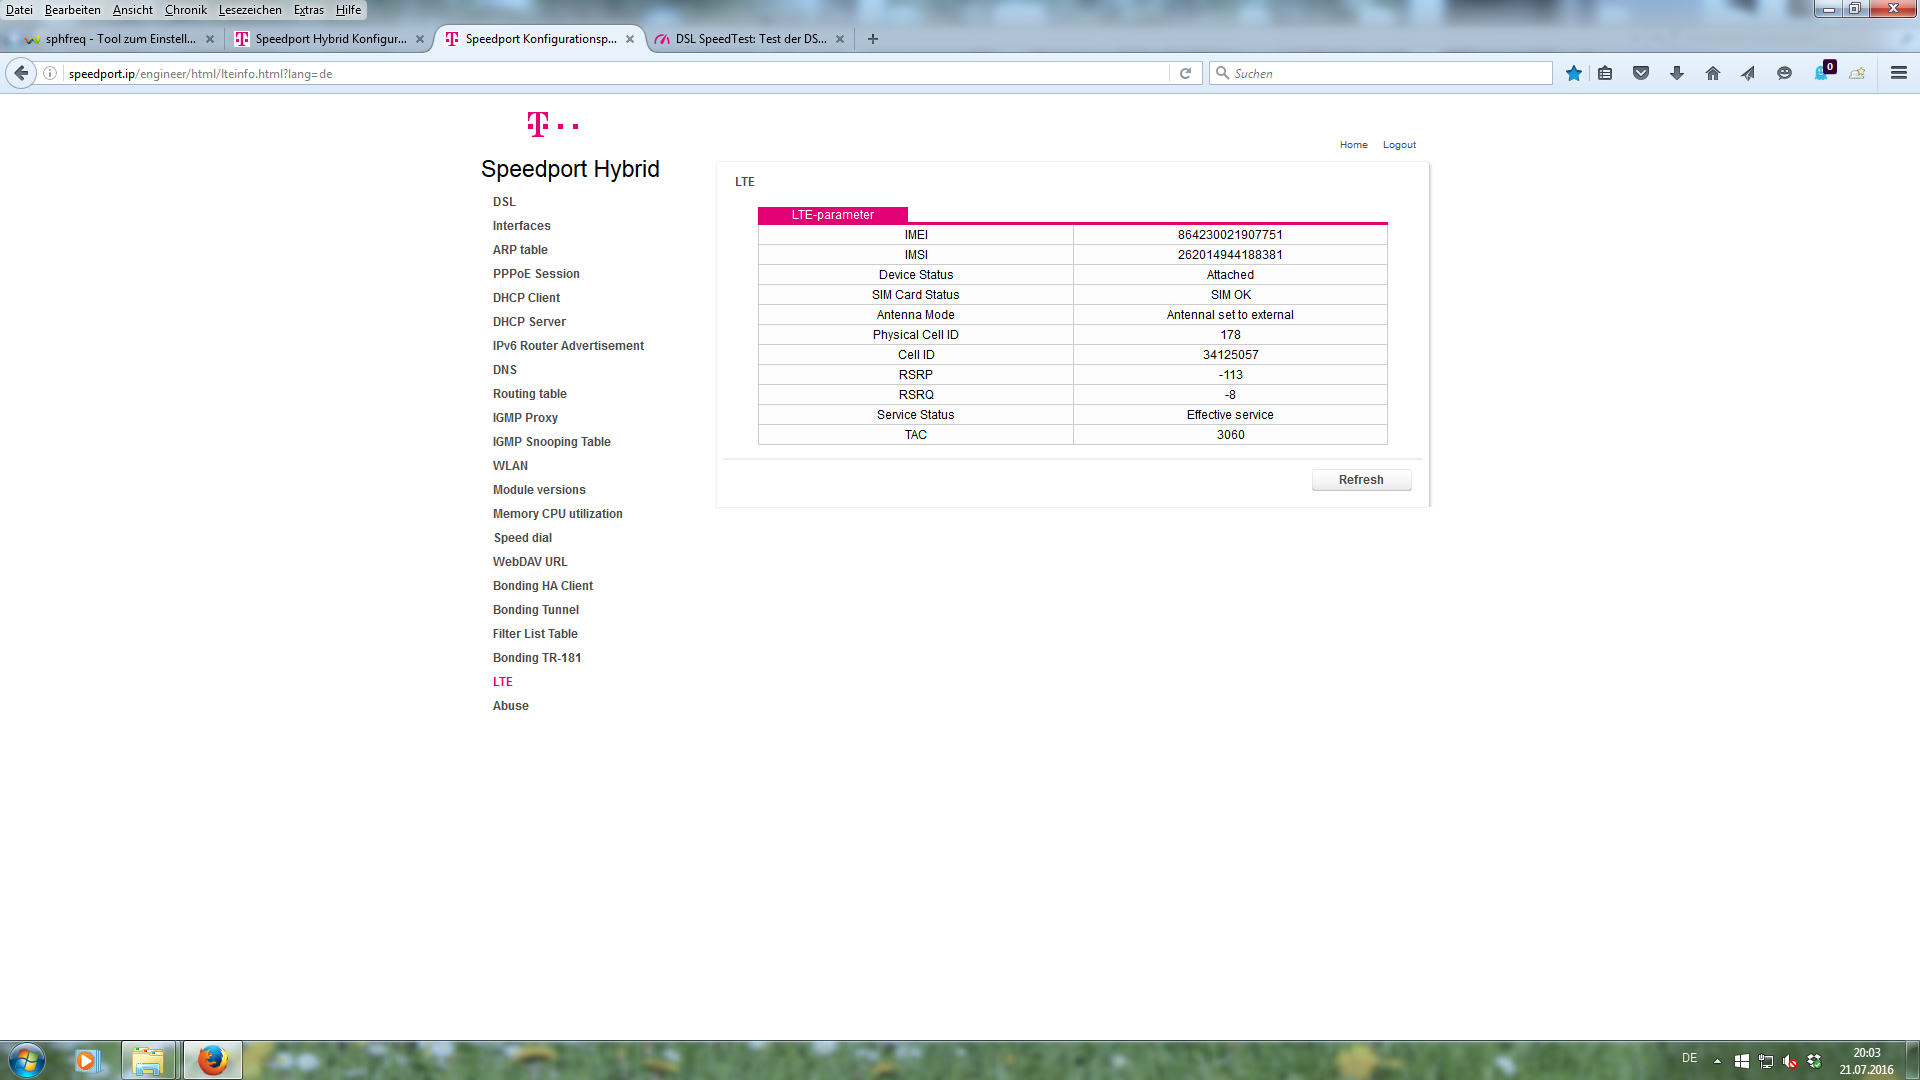Open the Lesezeichen menu
The height and width of the screenshot is (1080, 1920).
point(250,10)
